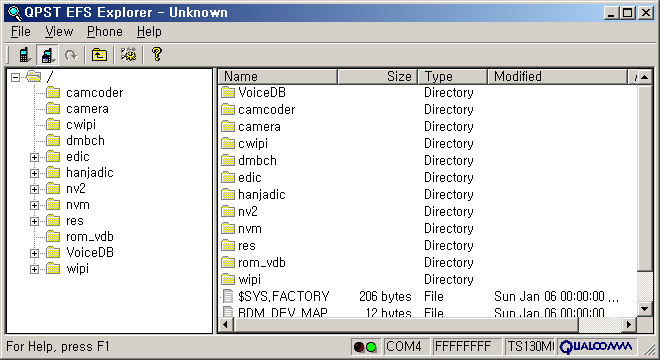Expand the hanjadic tree node
Viewport: 660px width, 360px height.
click(35, 173)
